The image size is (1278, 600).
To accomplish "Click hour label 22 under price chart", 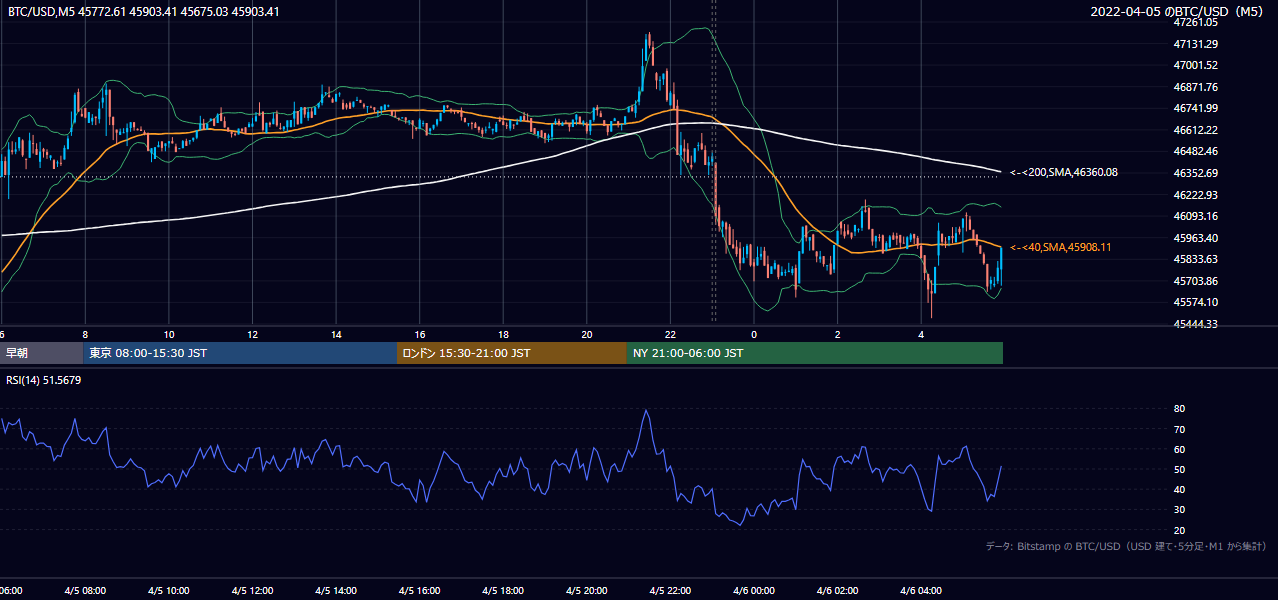I will point(671,334).
